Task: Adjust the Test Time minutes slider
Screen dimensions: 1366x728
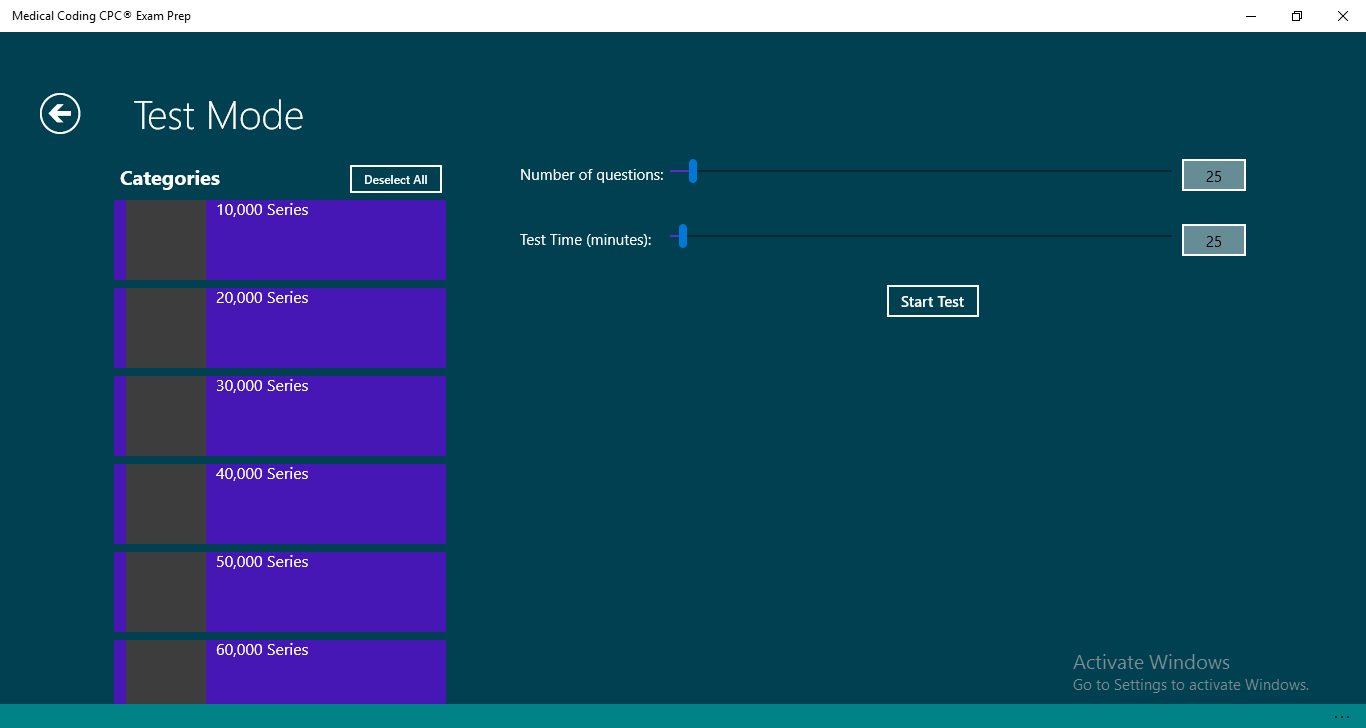Action: tap(682, 237)
